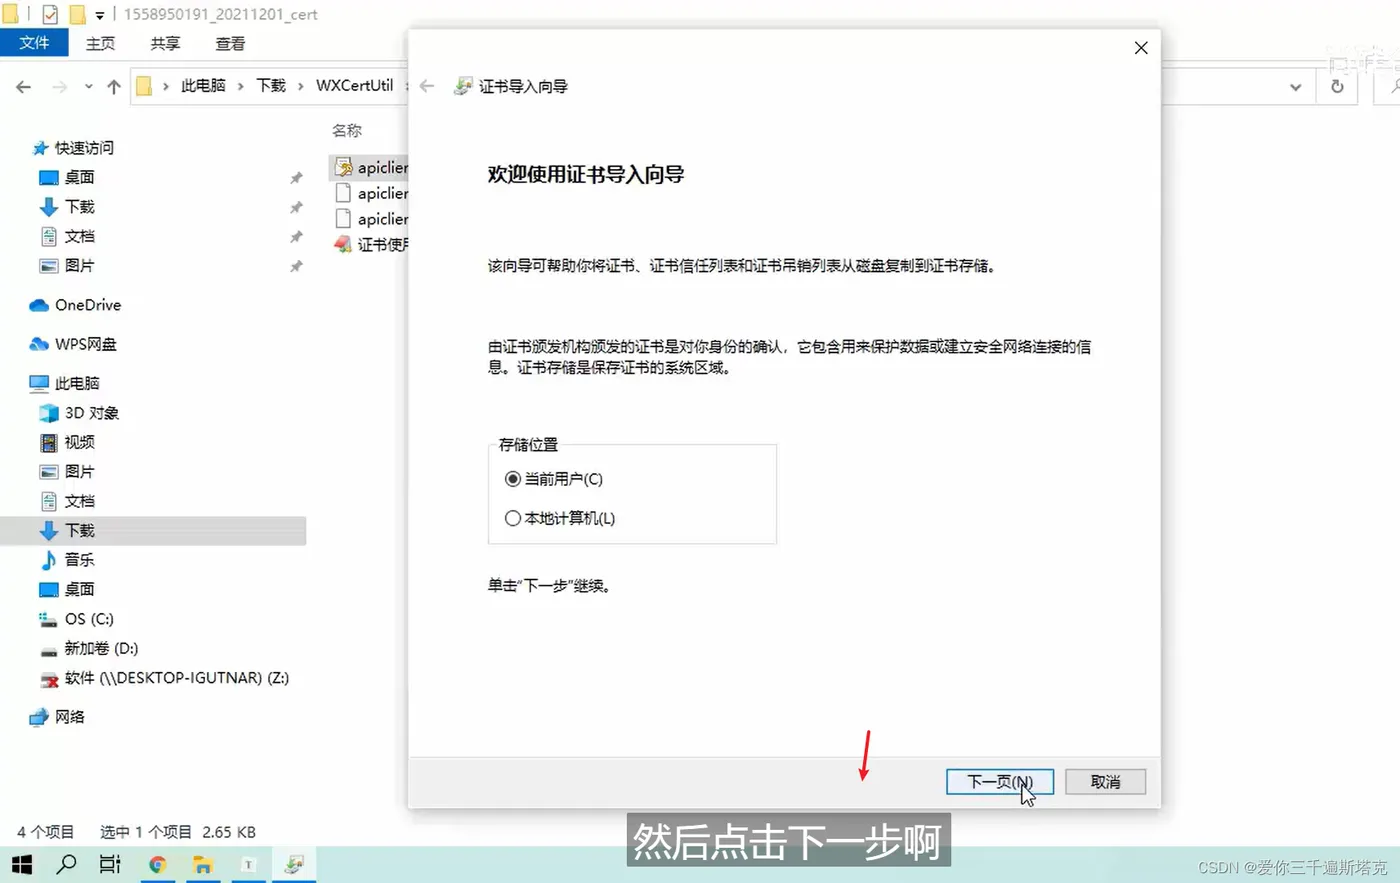Click the Explorer back navigation arrow
Viewport: 1400px width, 883px height.
pos(23,87)
